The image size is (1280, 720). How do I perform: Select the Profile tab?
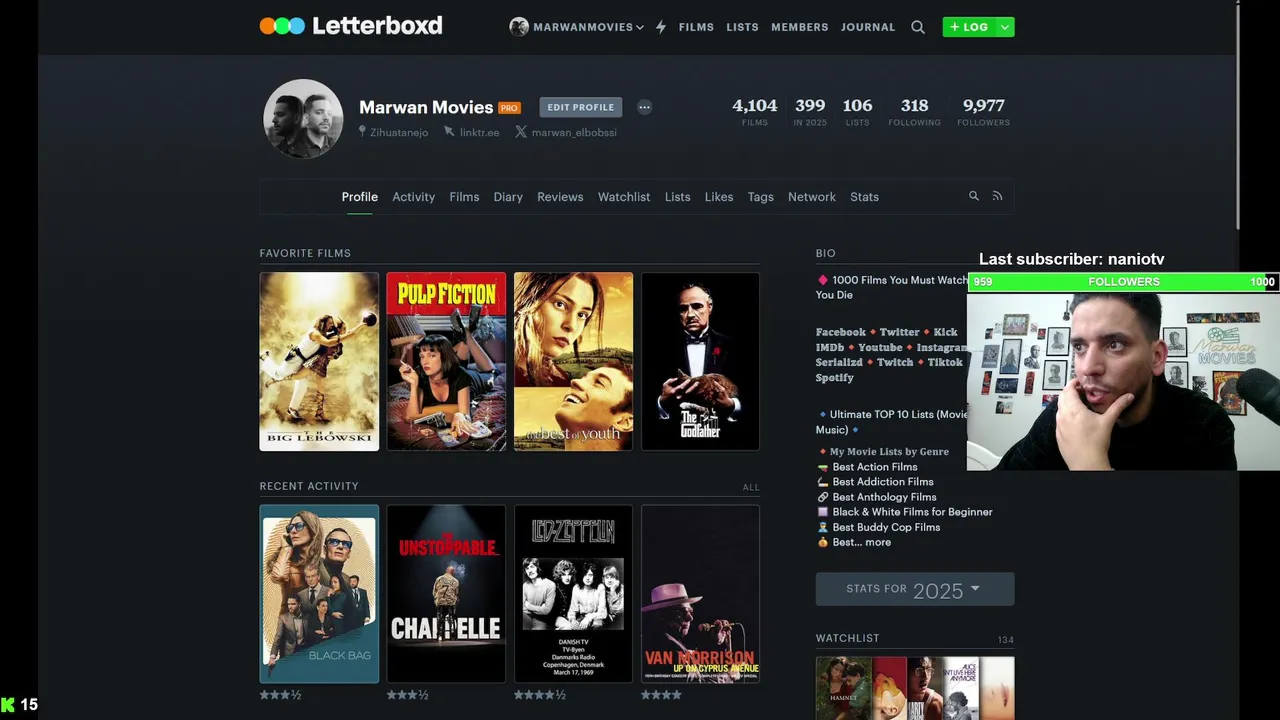[x=360, y=197]
